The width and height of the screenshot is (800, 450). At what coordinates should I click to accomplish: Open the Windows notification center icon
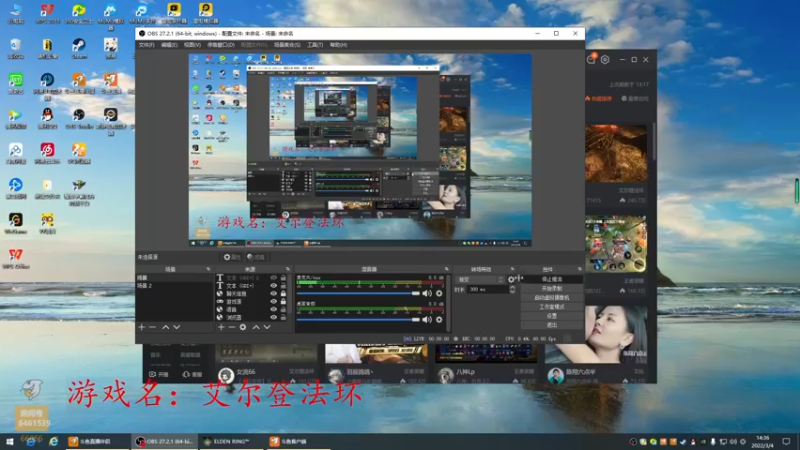tap(787, 441)
